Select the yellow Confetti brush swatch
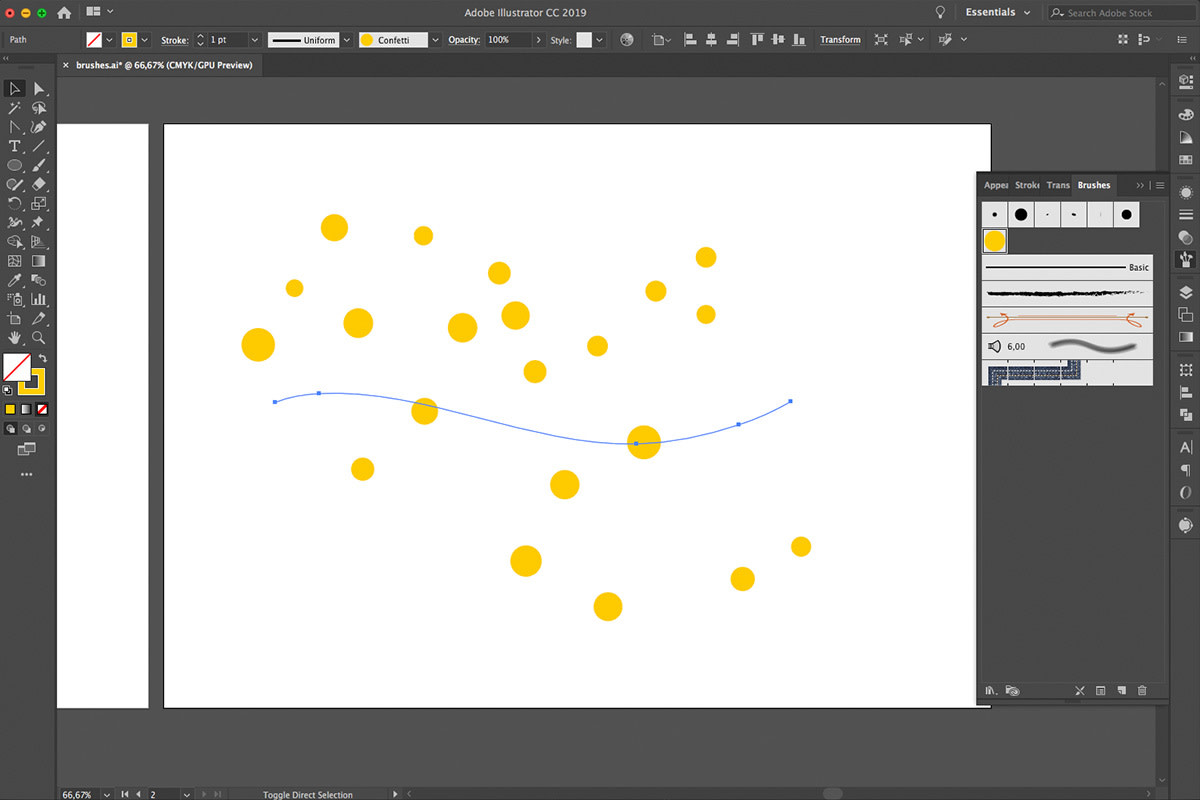1200x800 pixels. (994, 240)
